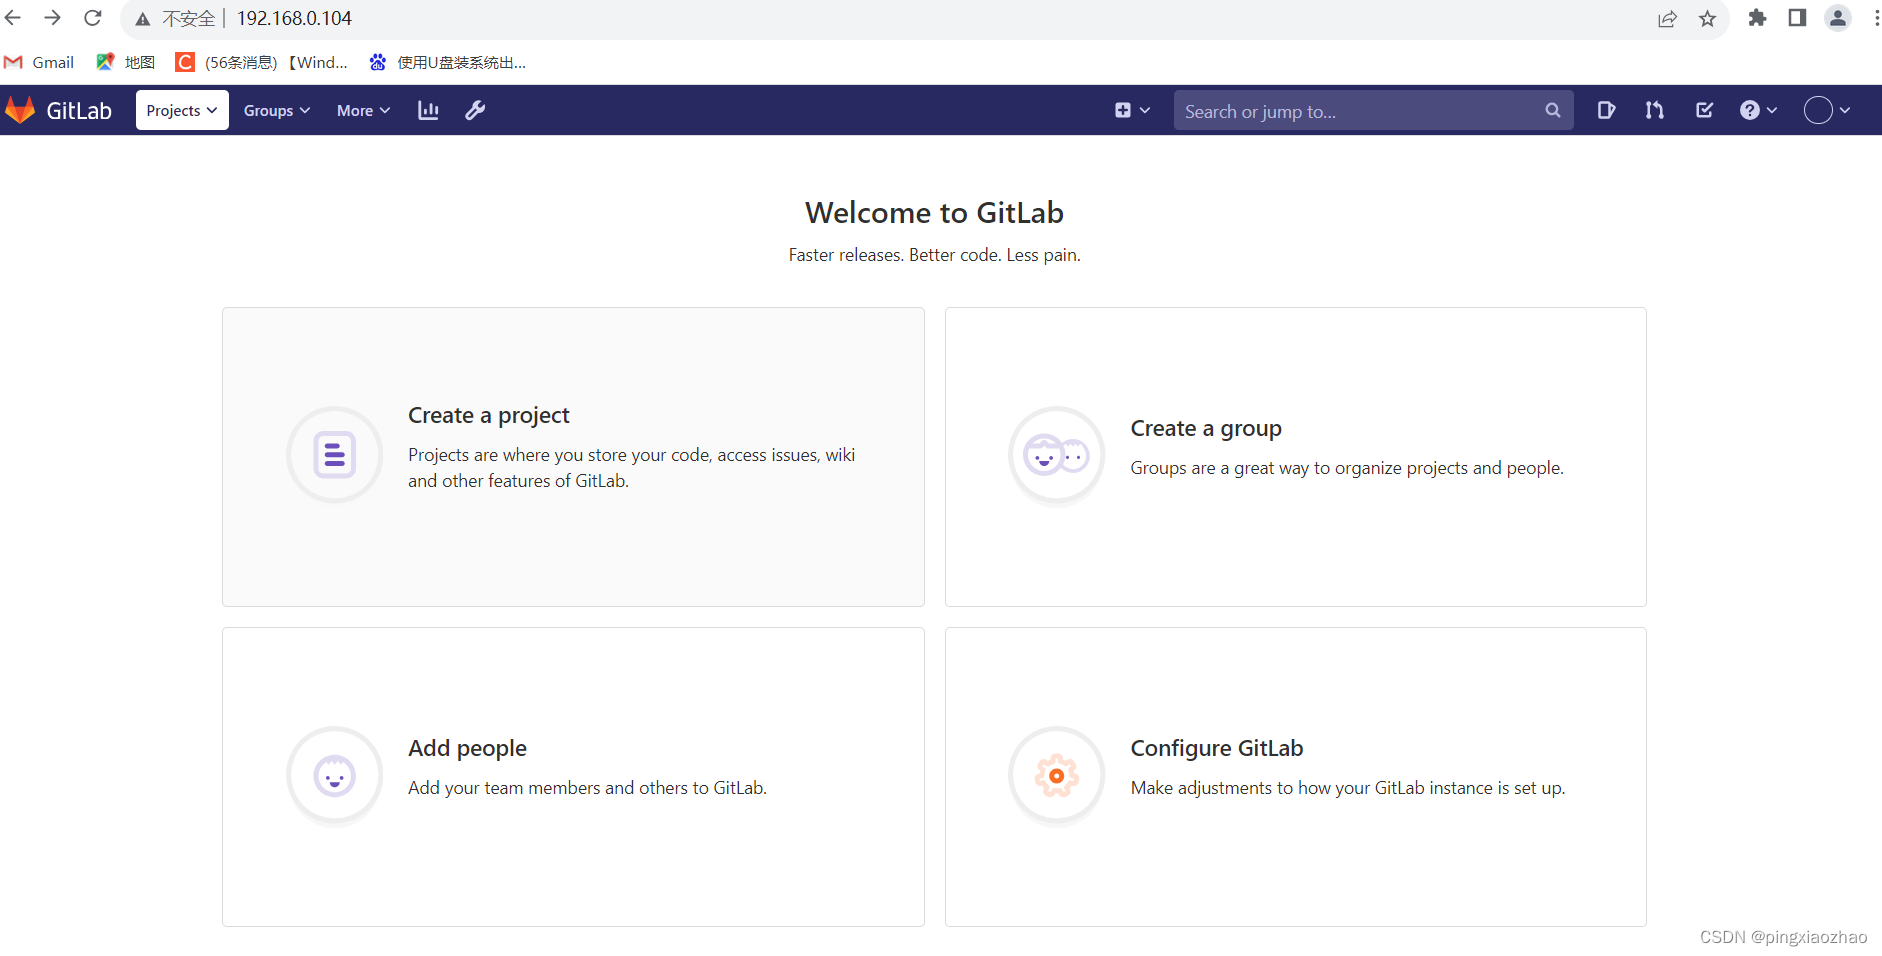1882x956 pixels.
Task: Click the Create a project document icon
Action: coord(335,455)
